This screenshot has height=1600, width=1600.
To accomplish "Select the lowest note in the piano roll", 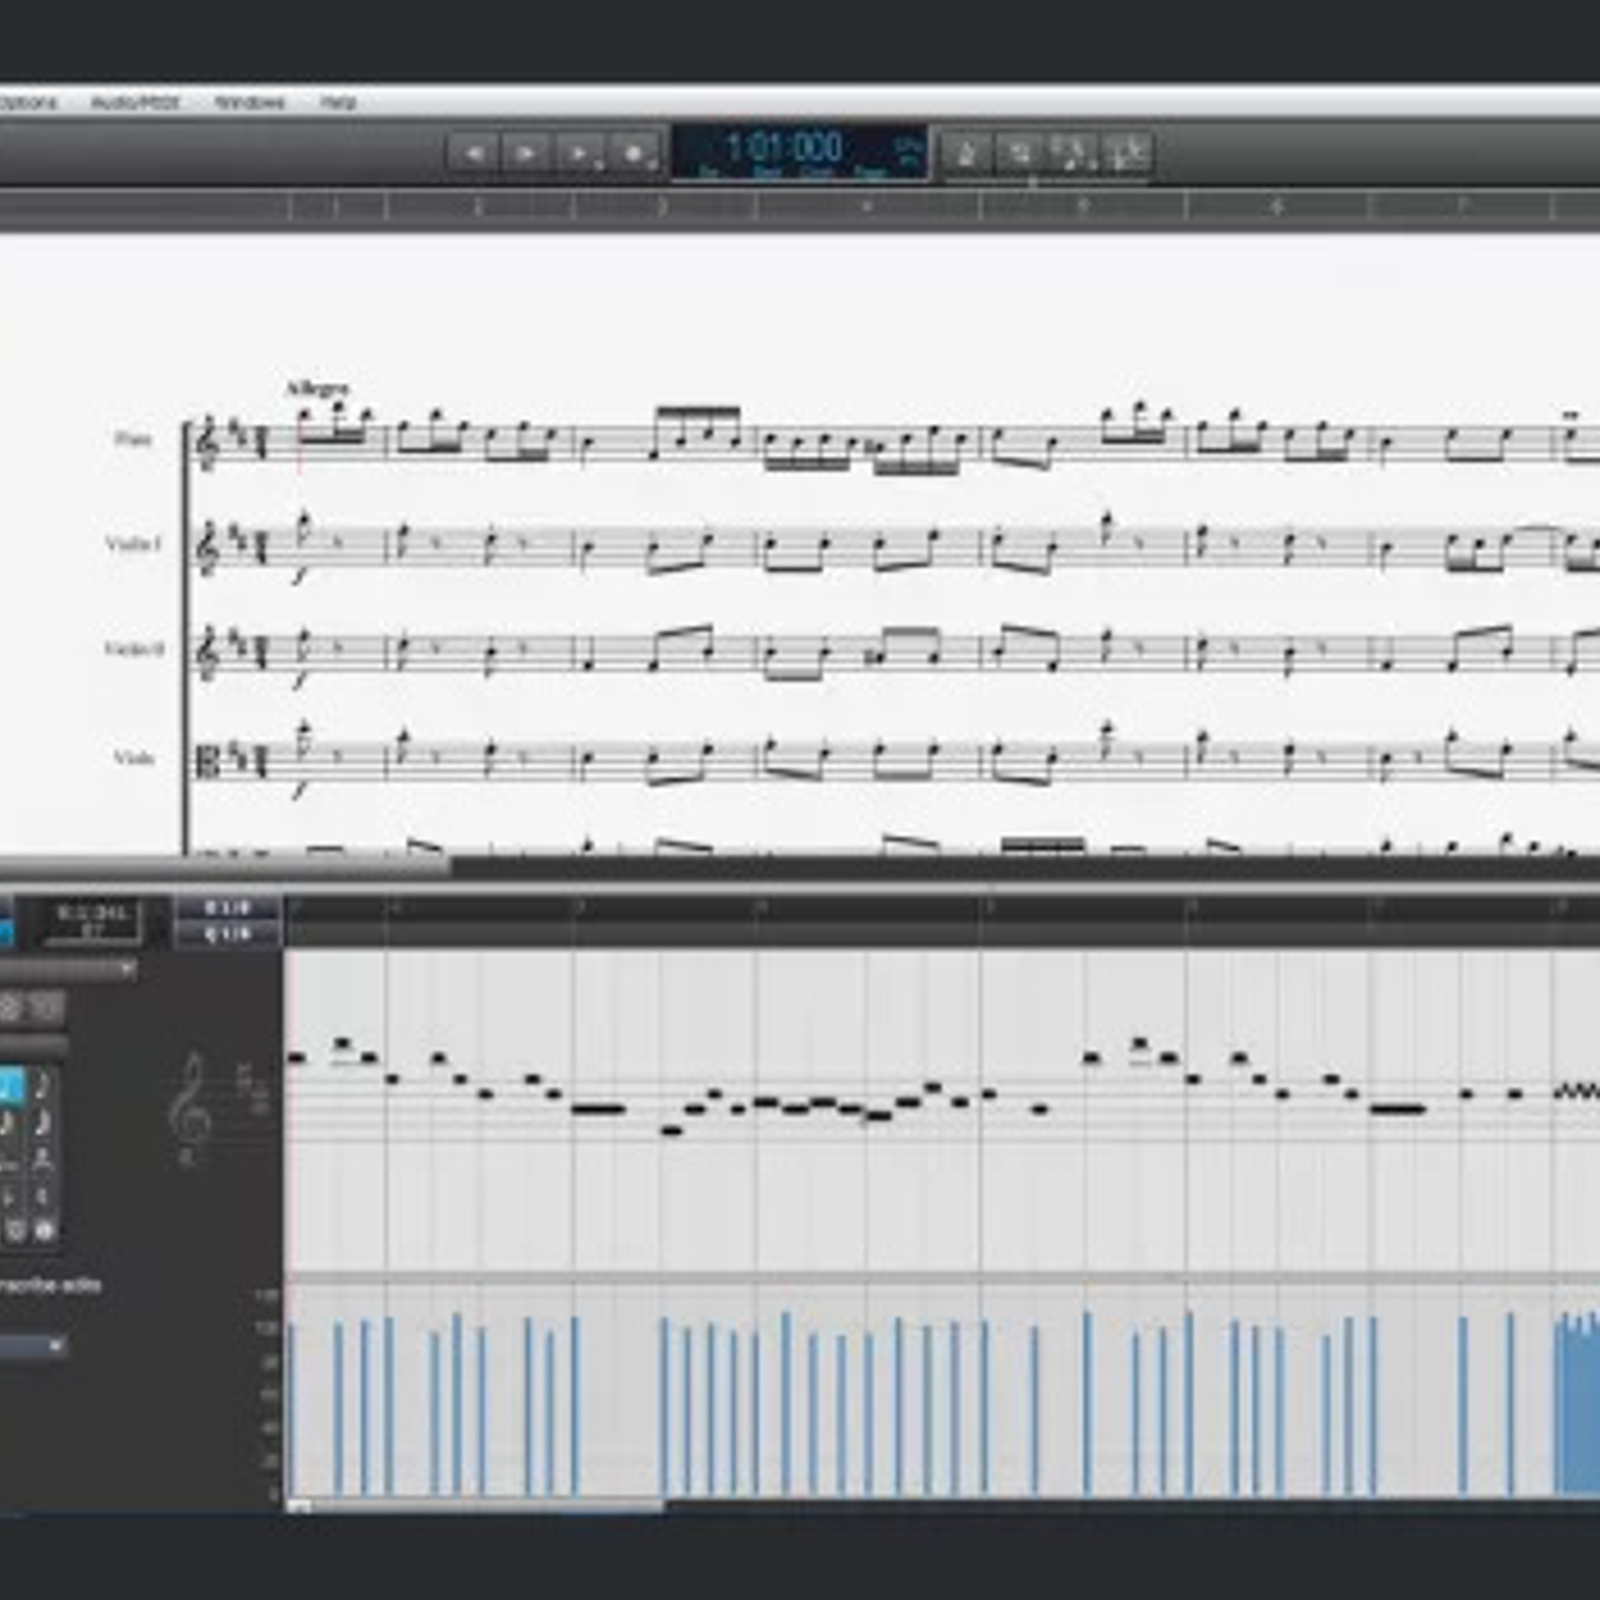I will (x=671, y=1131).
